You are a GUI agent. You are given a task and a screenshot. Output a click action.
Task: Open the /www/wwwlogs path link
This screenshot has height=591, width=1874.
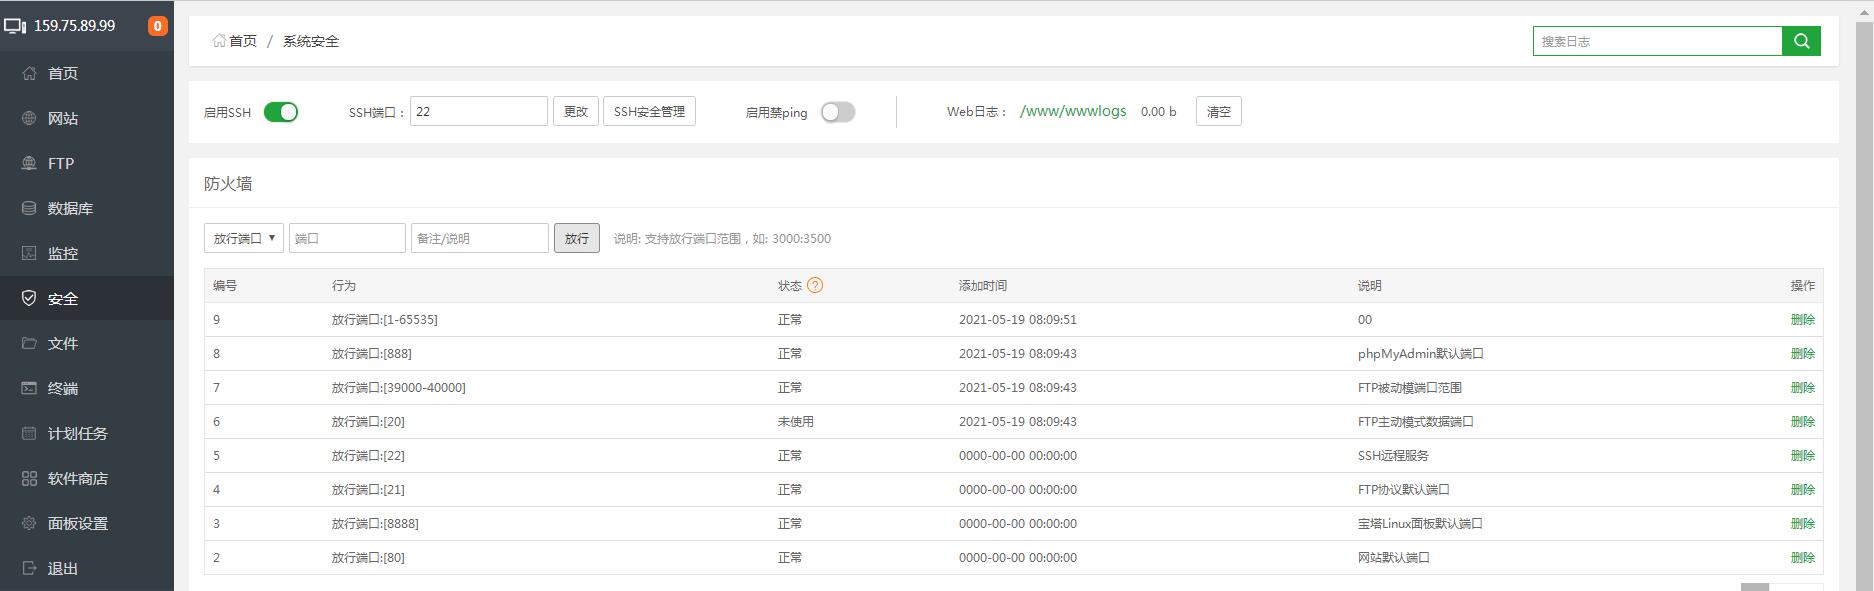pyautogui.click(x=1072, y=111)
